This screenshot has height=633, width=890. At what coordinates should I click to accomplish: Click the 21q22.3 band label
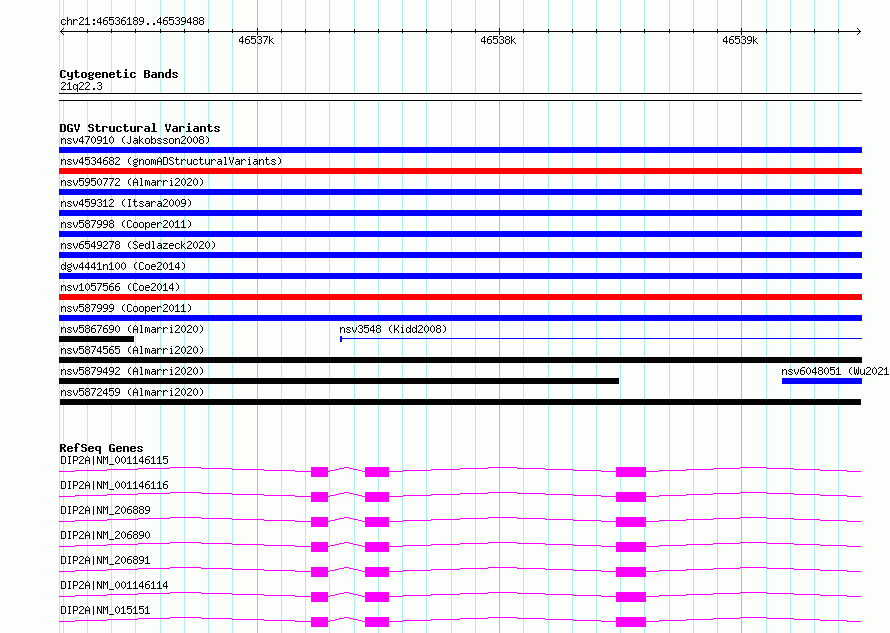pos(81,86)
